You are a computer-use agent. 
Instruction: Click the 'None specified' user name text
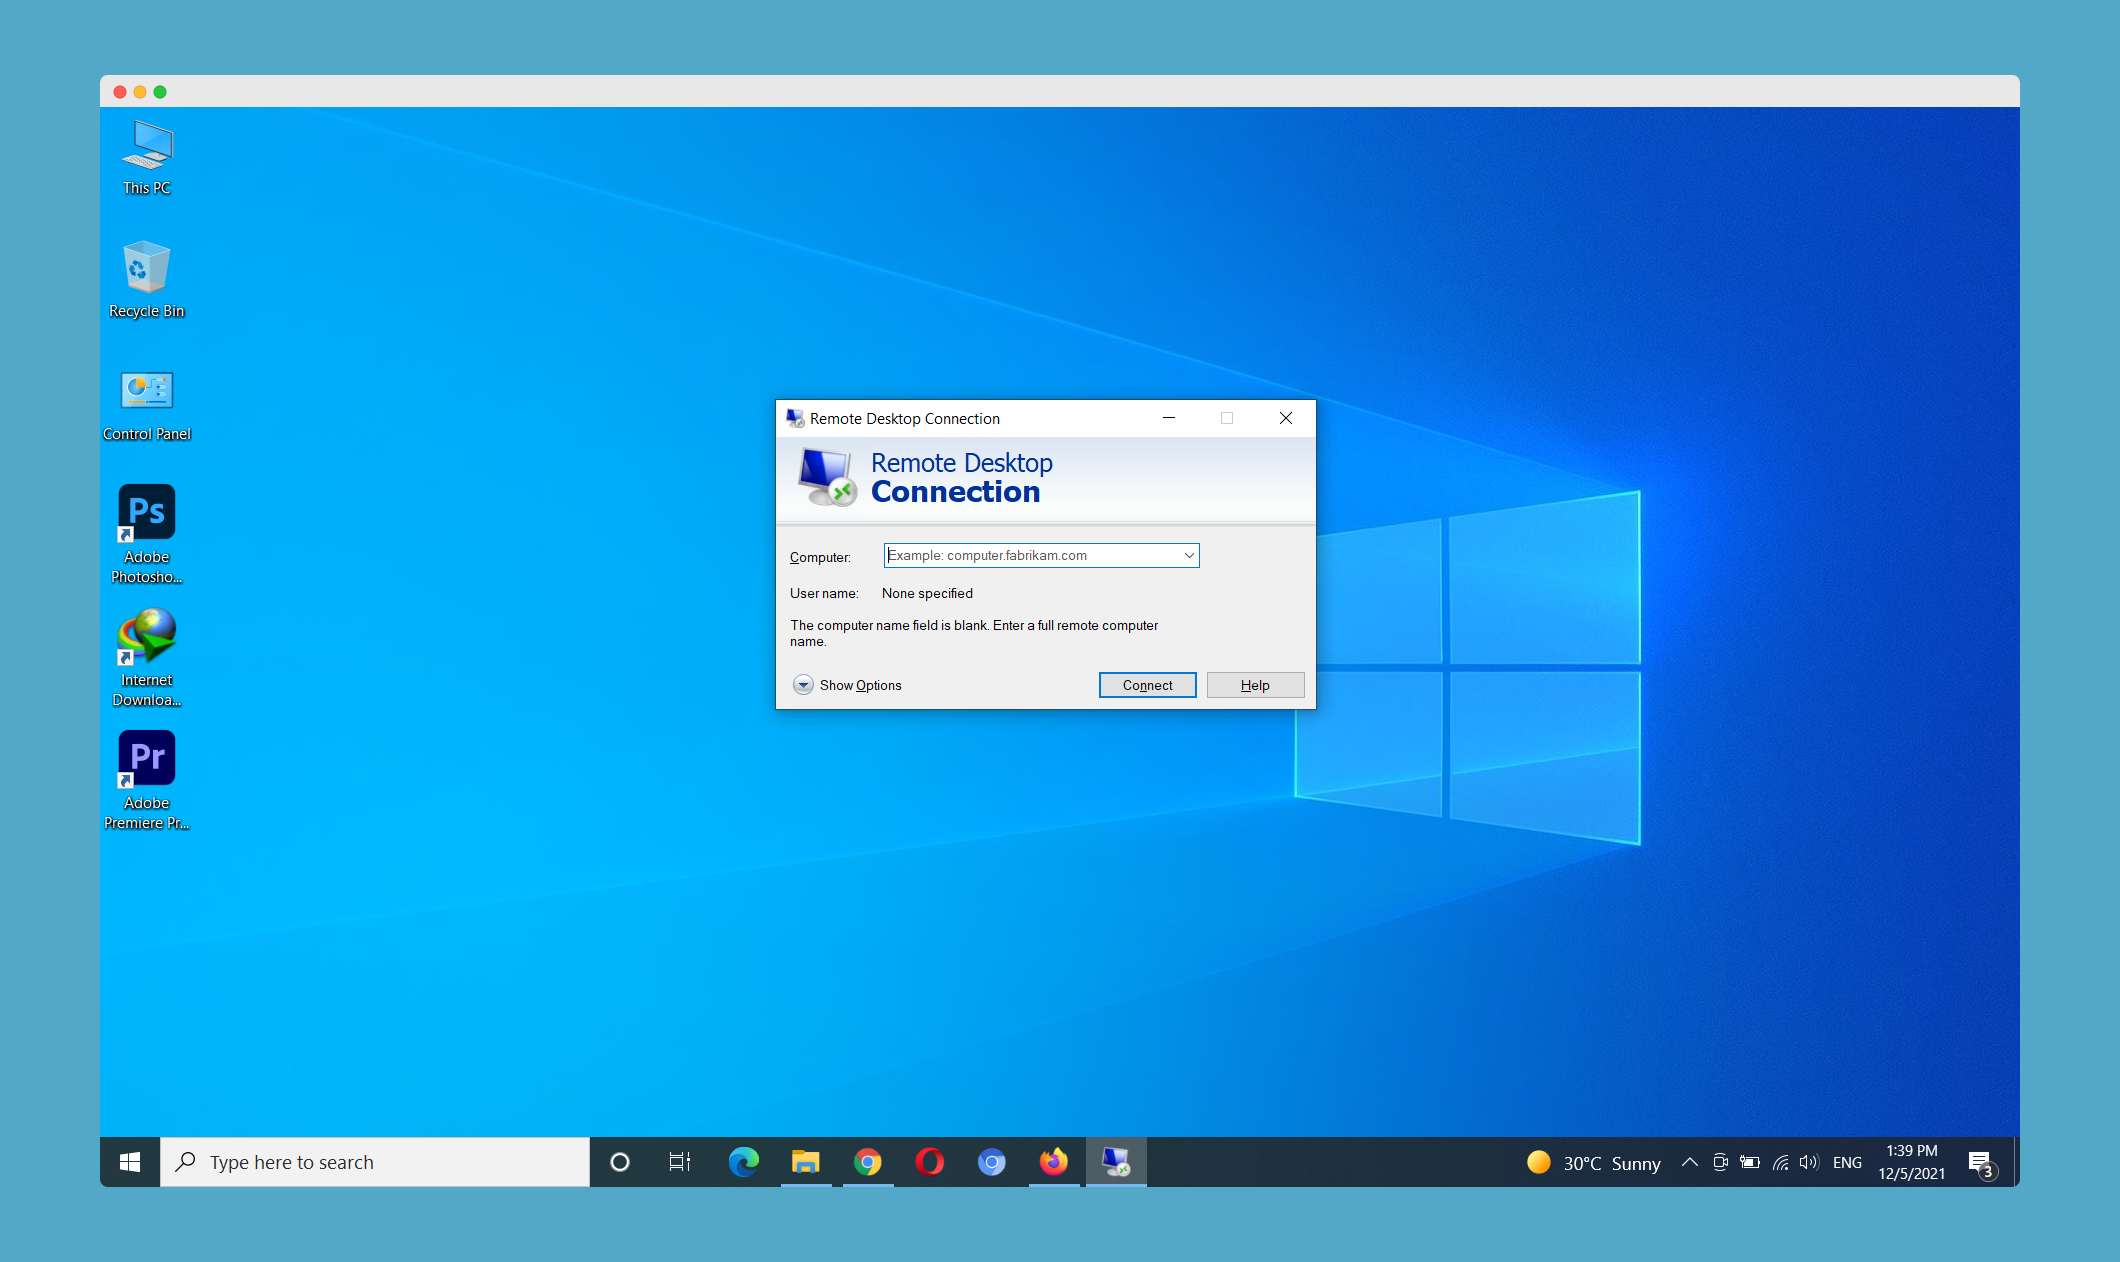point(927,593)
